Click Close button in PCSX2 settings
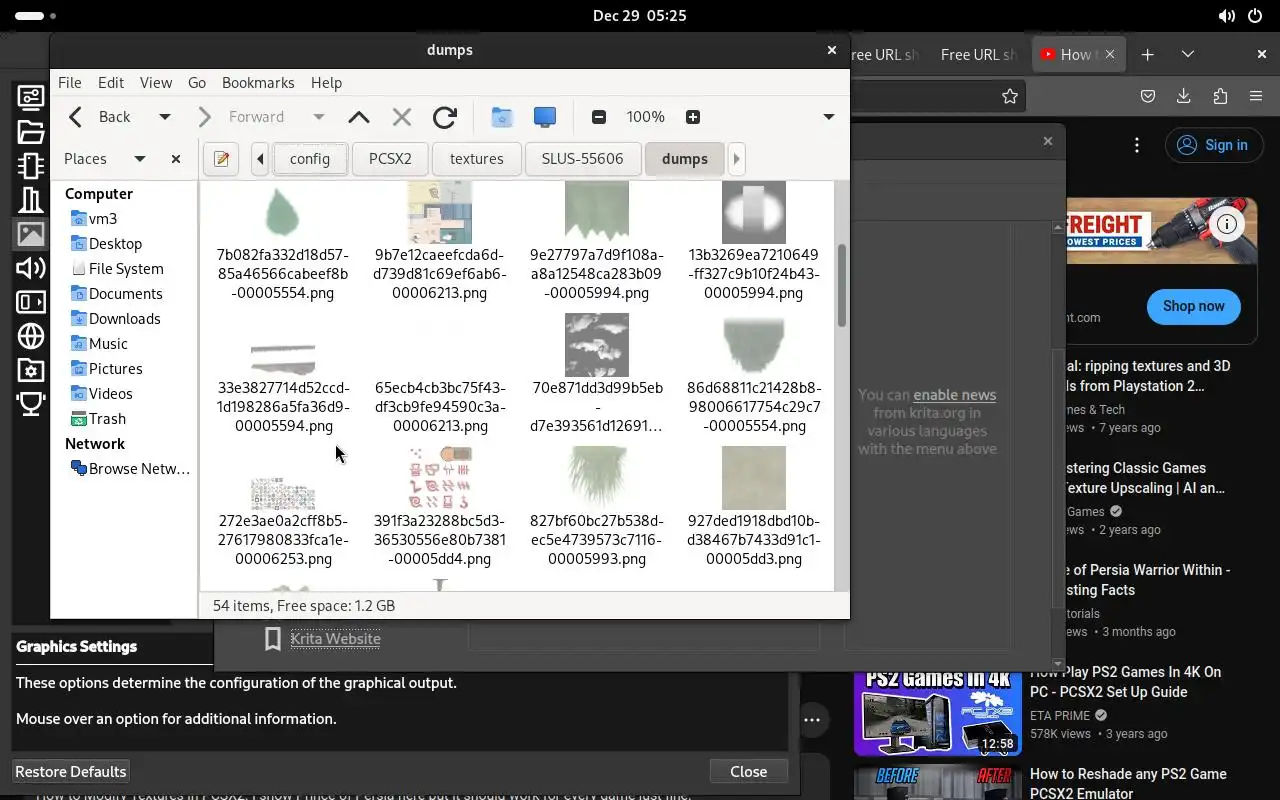Image resolution: width=1280 pixels, height=800 pixels. [749, 772]
